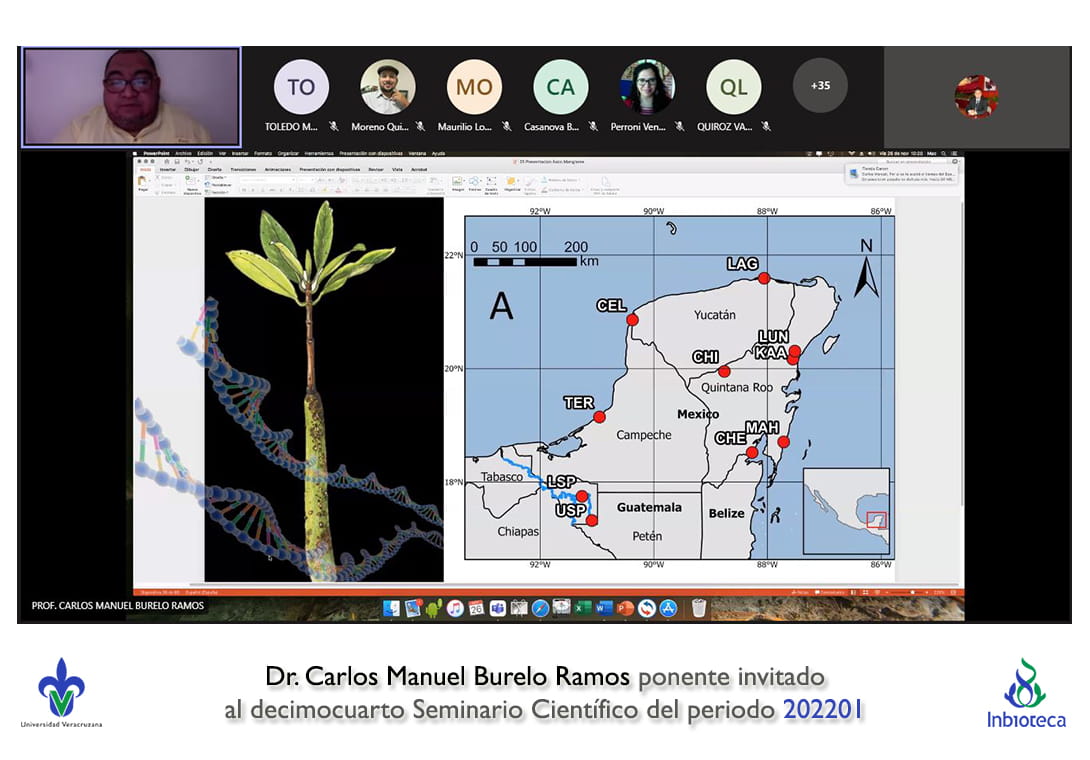This screenshot has width=1090, height=760.
Task: Open the Trash in the dock
Action: tap(699, 608)
